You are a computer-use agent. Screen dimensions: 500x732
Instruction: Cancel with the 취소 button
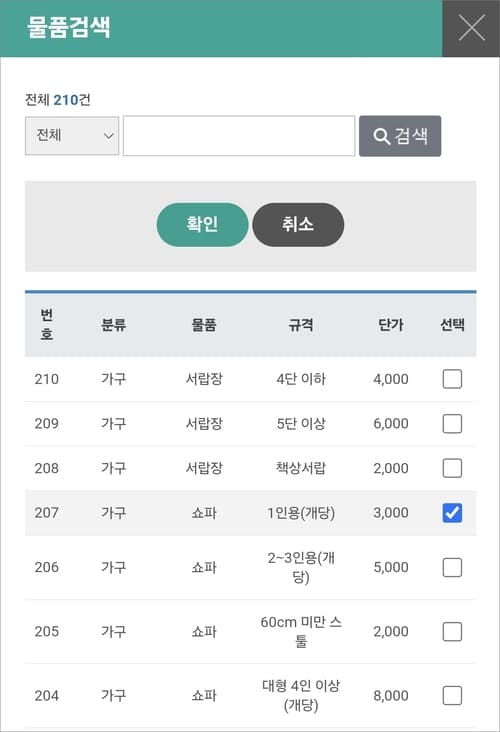pyautogui.click(x=298, y=225)
